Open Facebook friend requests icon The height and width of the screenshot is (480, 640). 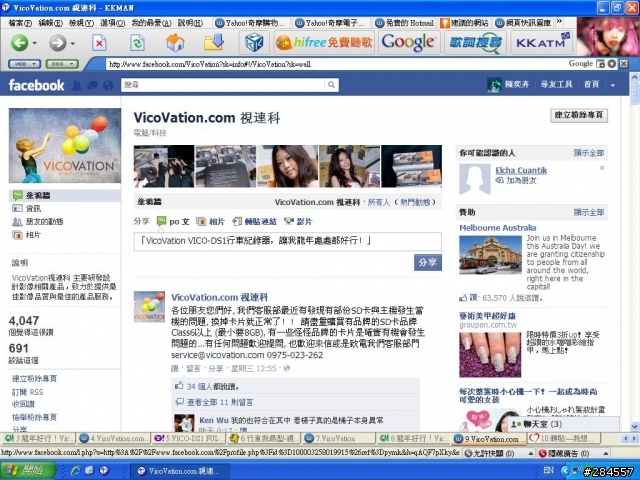pyautogui.click(x=77, y=85)
